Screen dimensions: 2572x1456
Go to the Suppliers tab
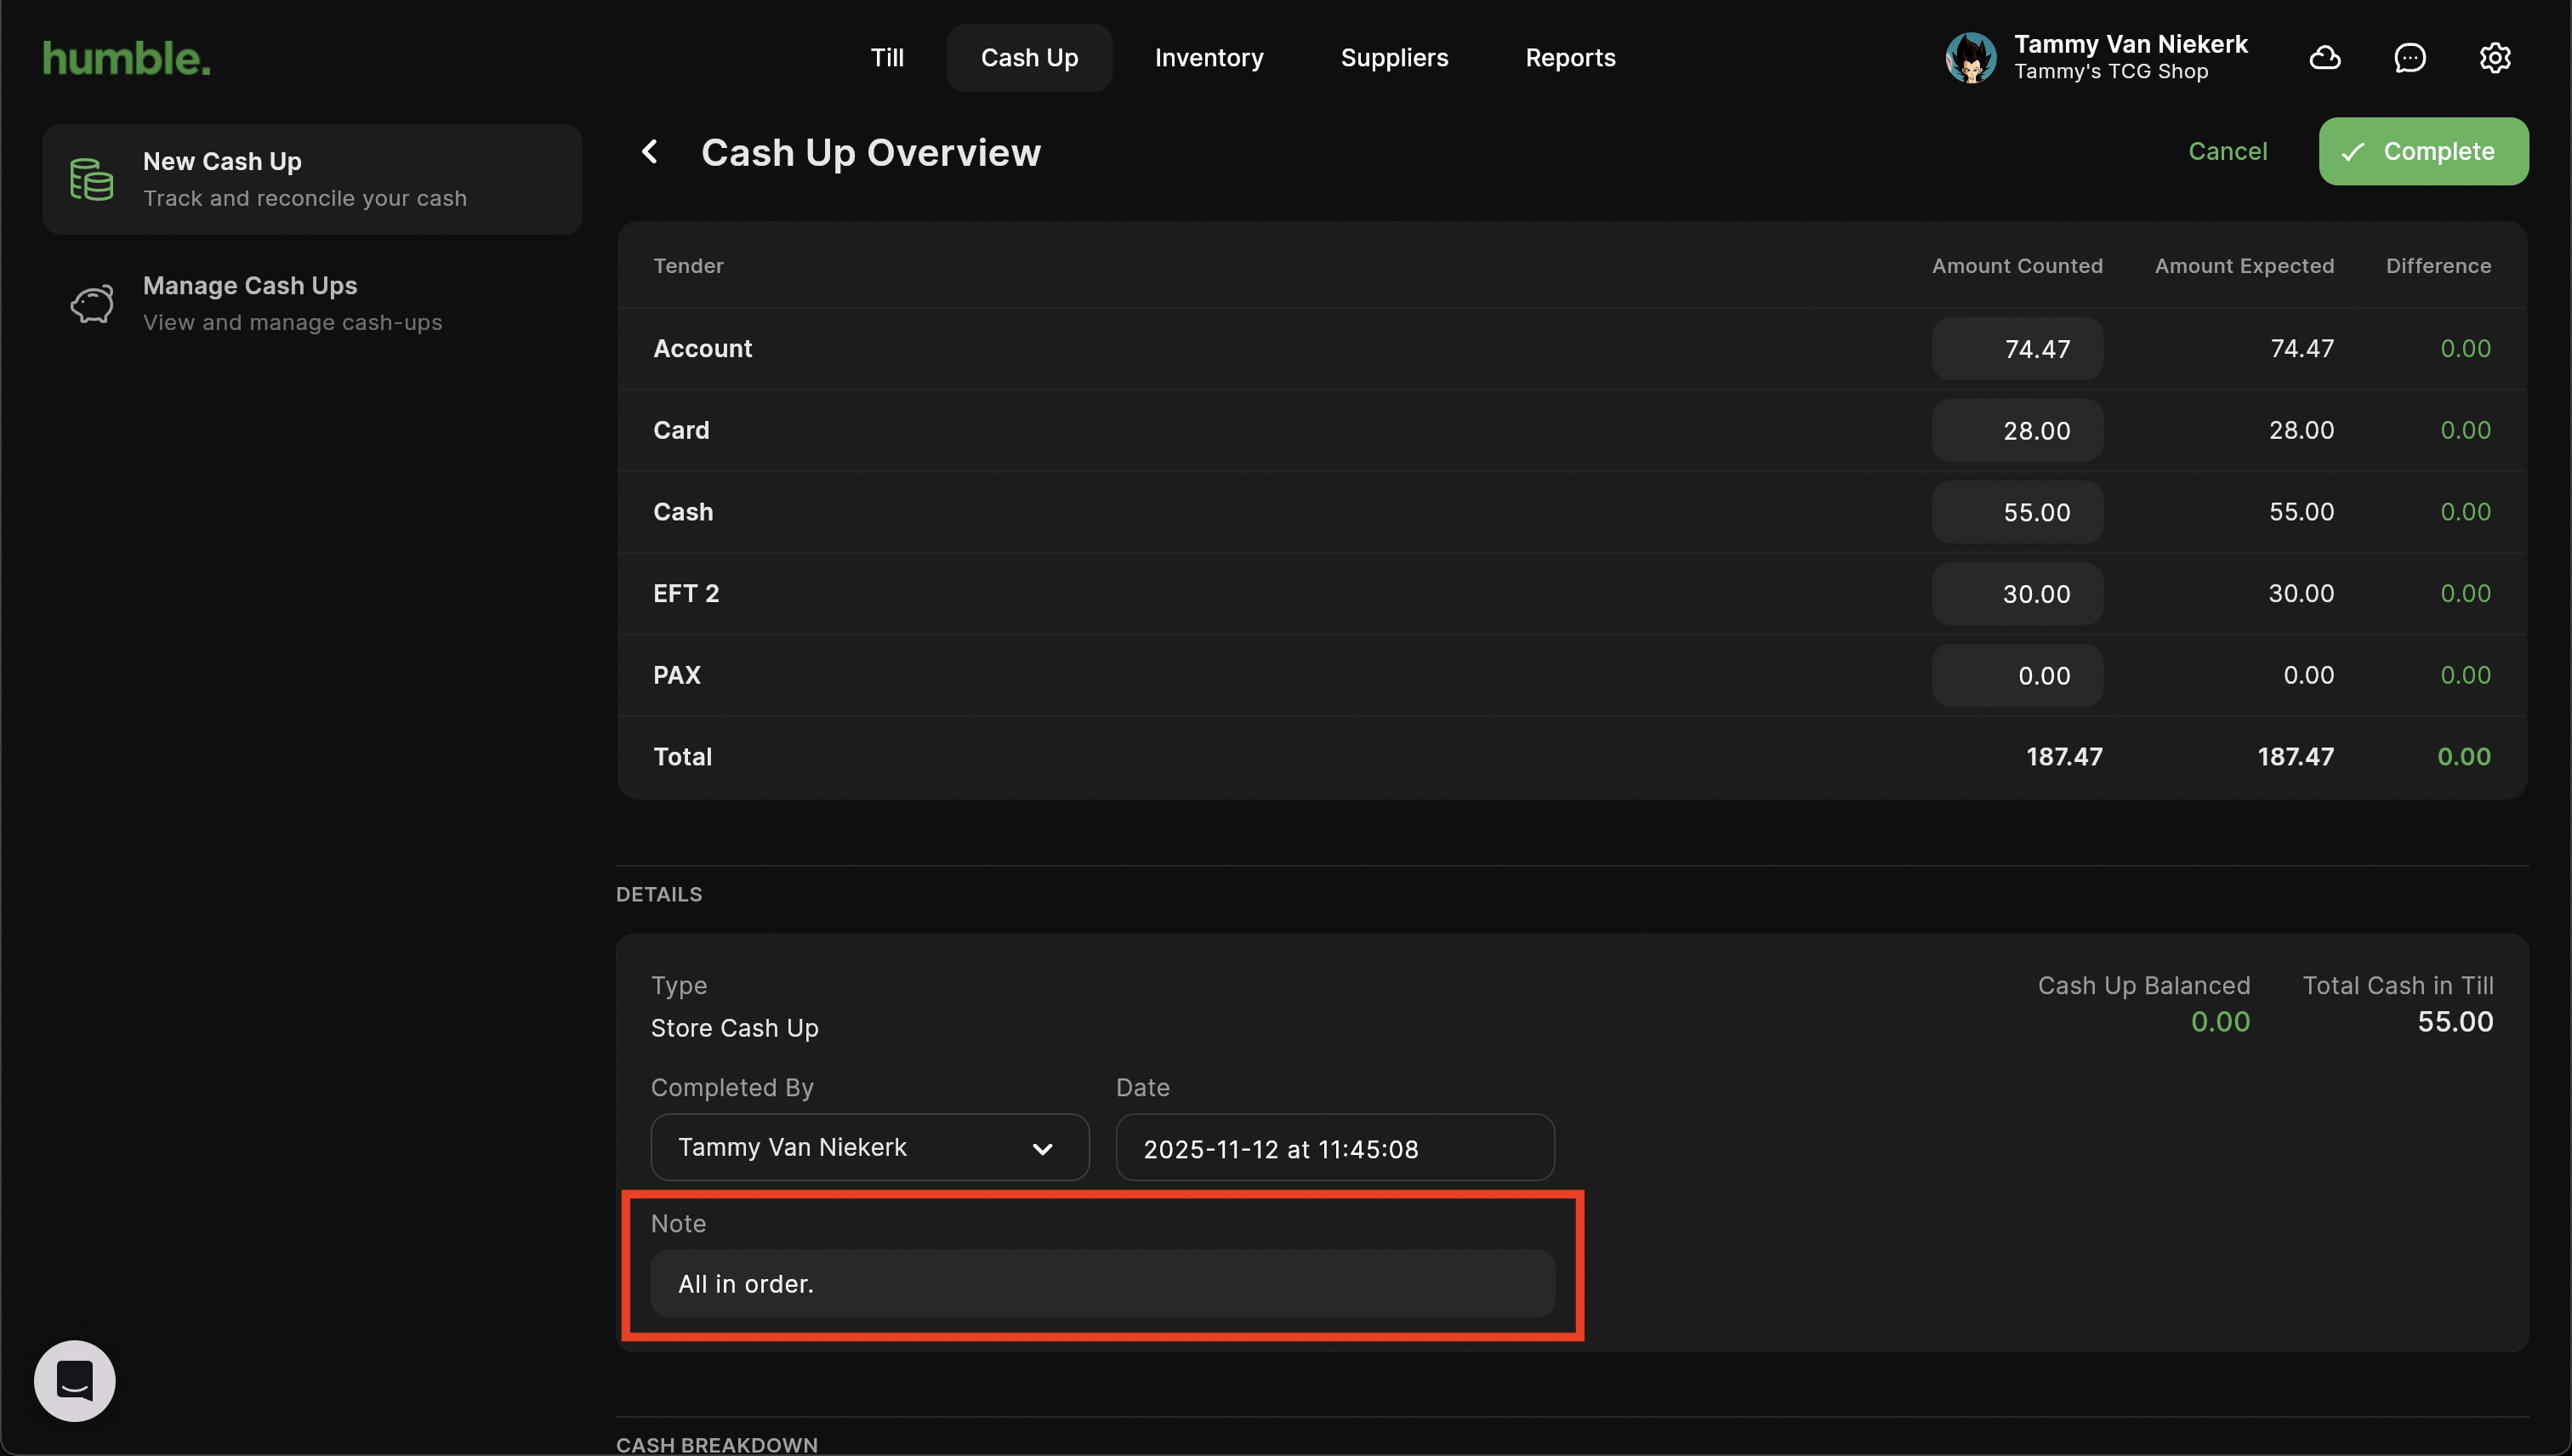click(1394, 58)
